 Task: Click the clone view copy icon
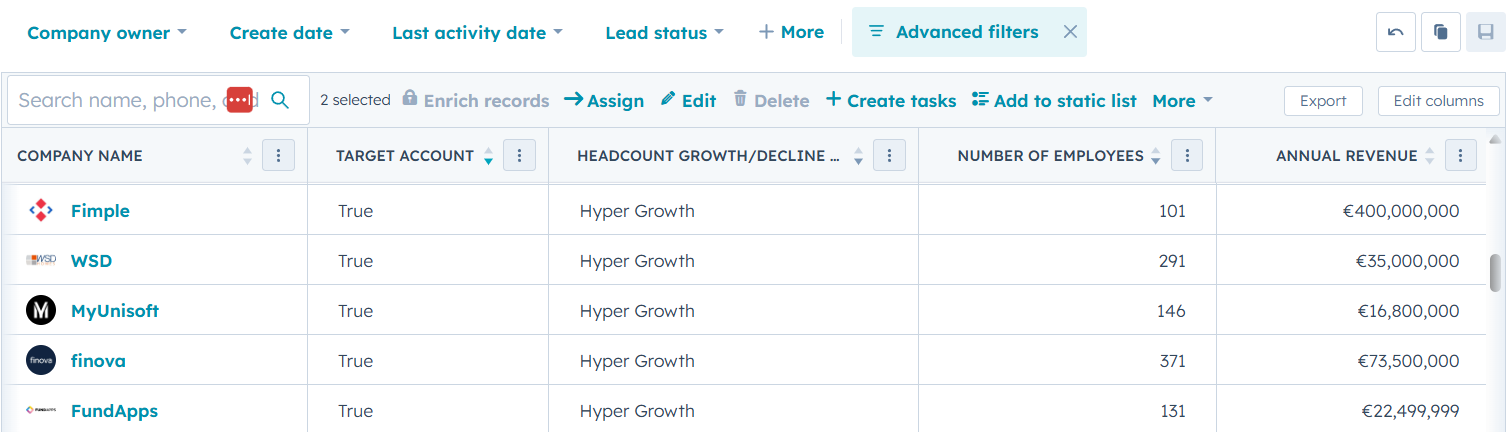[x=1441, y=32]
